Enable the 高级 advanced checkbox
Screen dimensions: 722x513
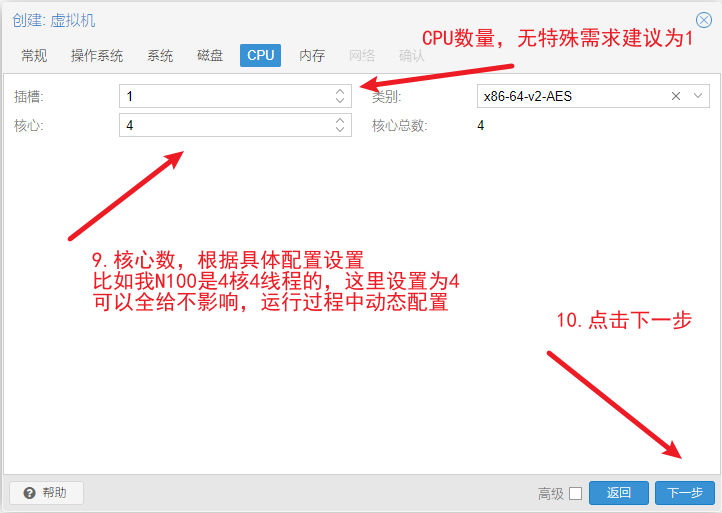575,493
